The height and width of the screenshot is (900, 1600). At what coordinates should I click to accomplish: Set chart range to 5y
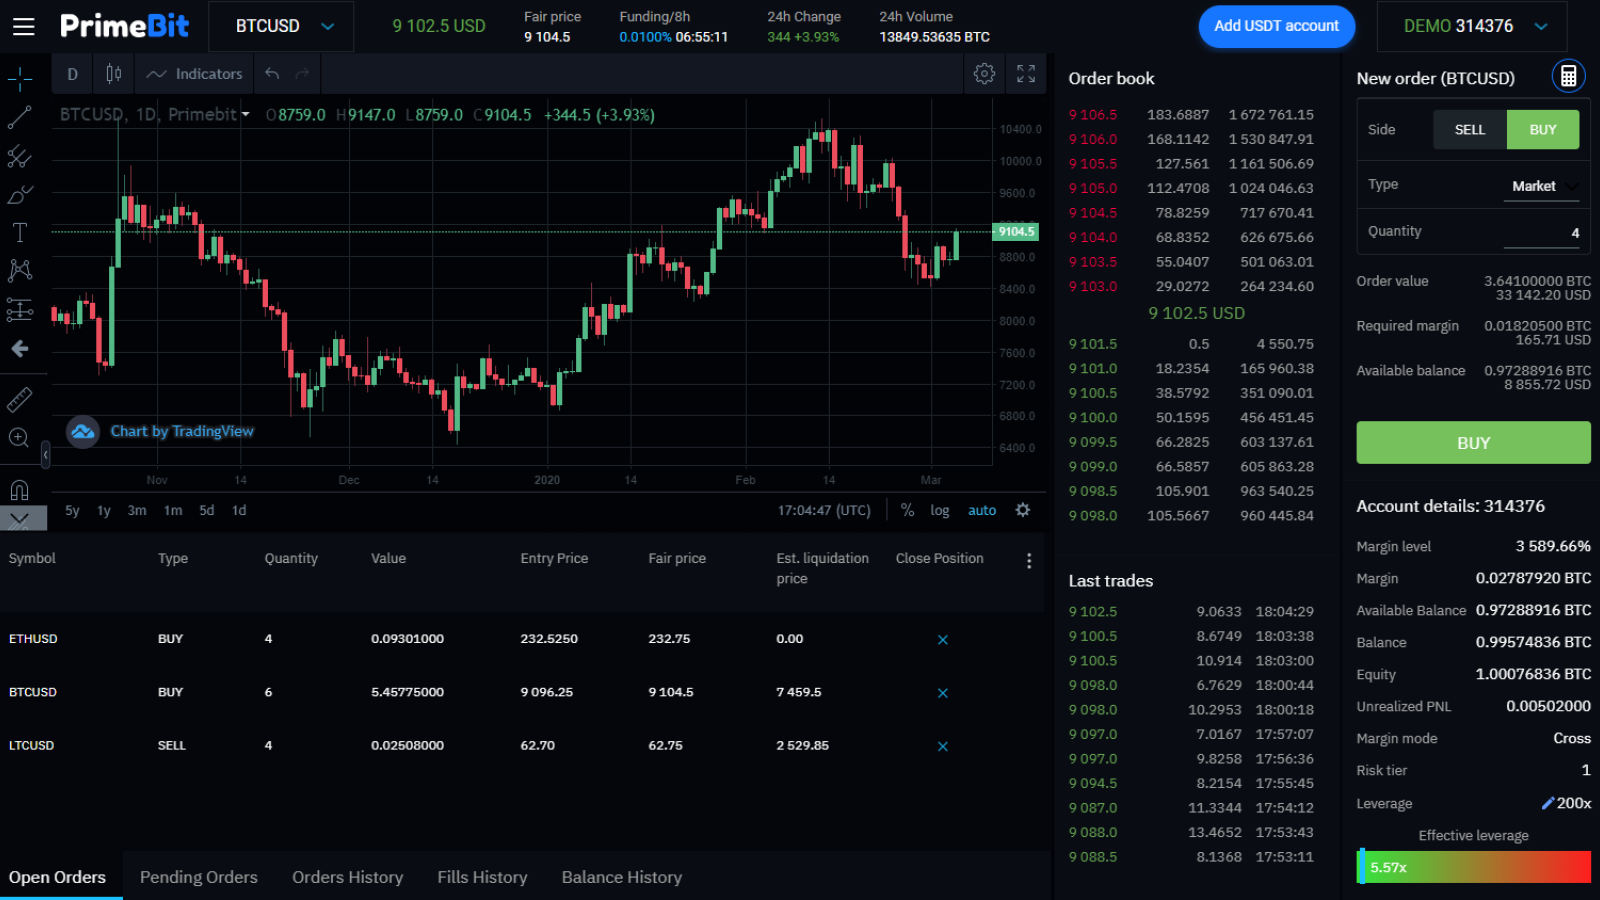tap(72, 510)
